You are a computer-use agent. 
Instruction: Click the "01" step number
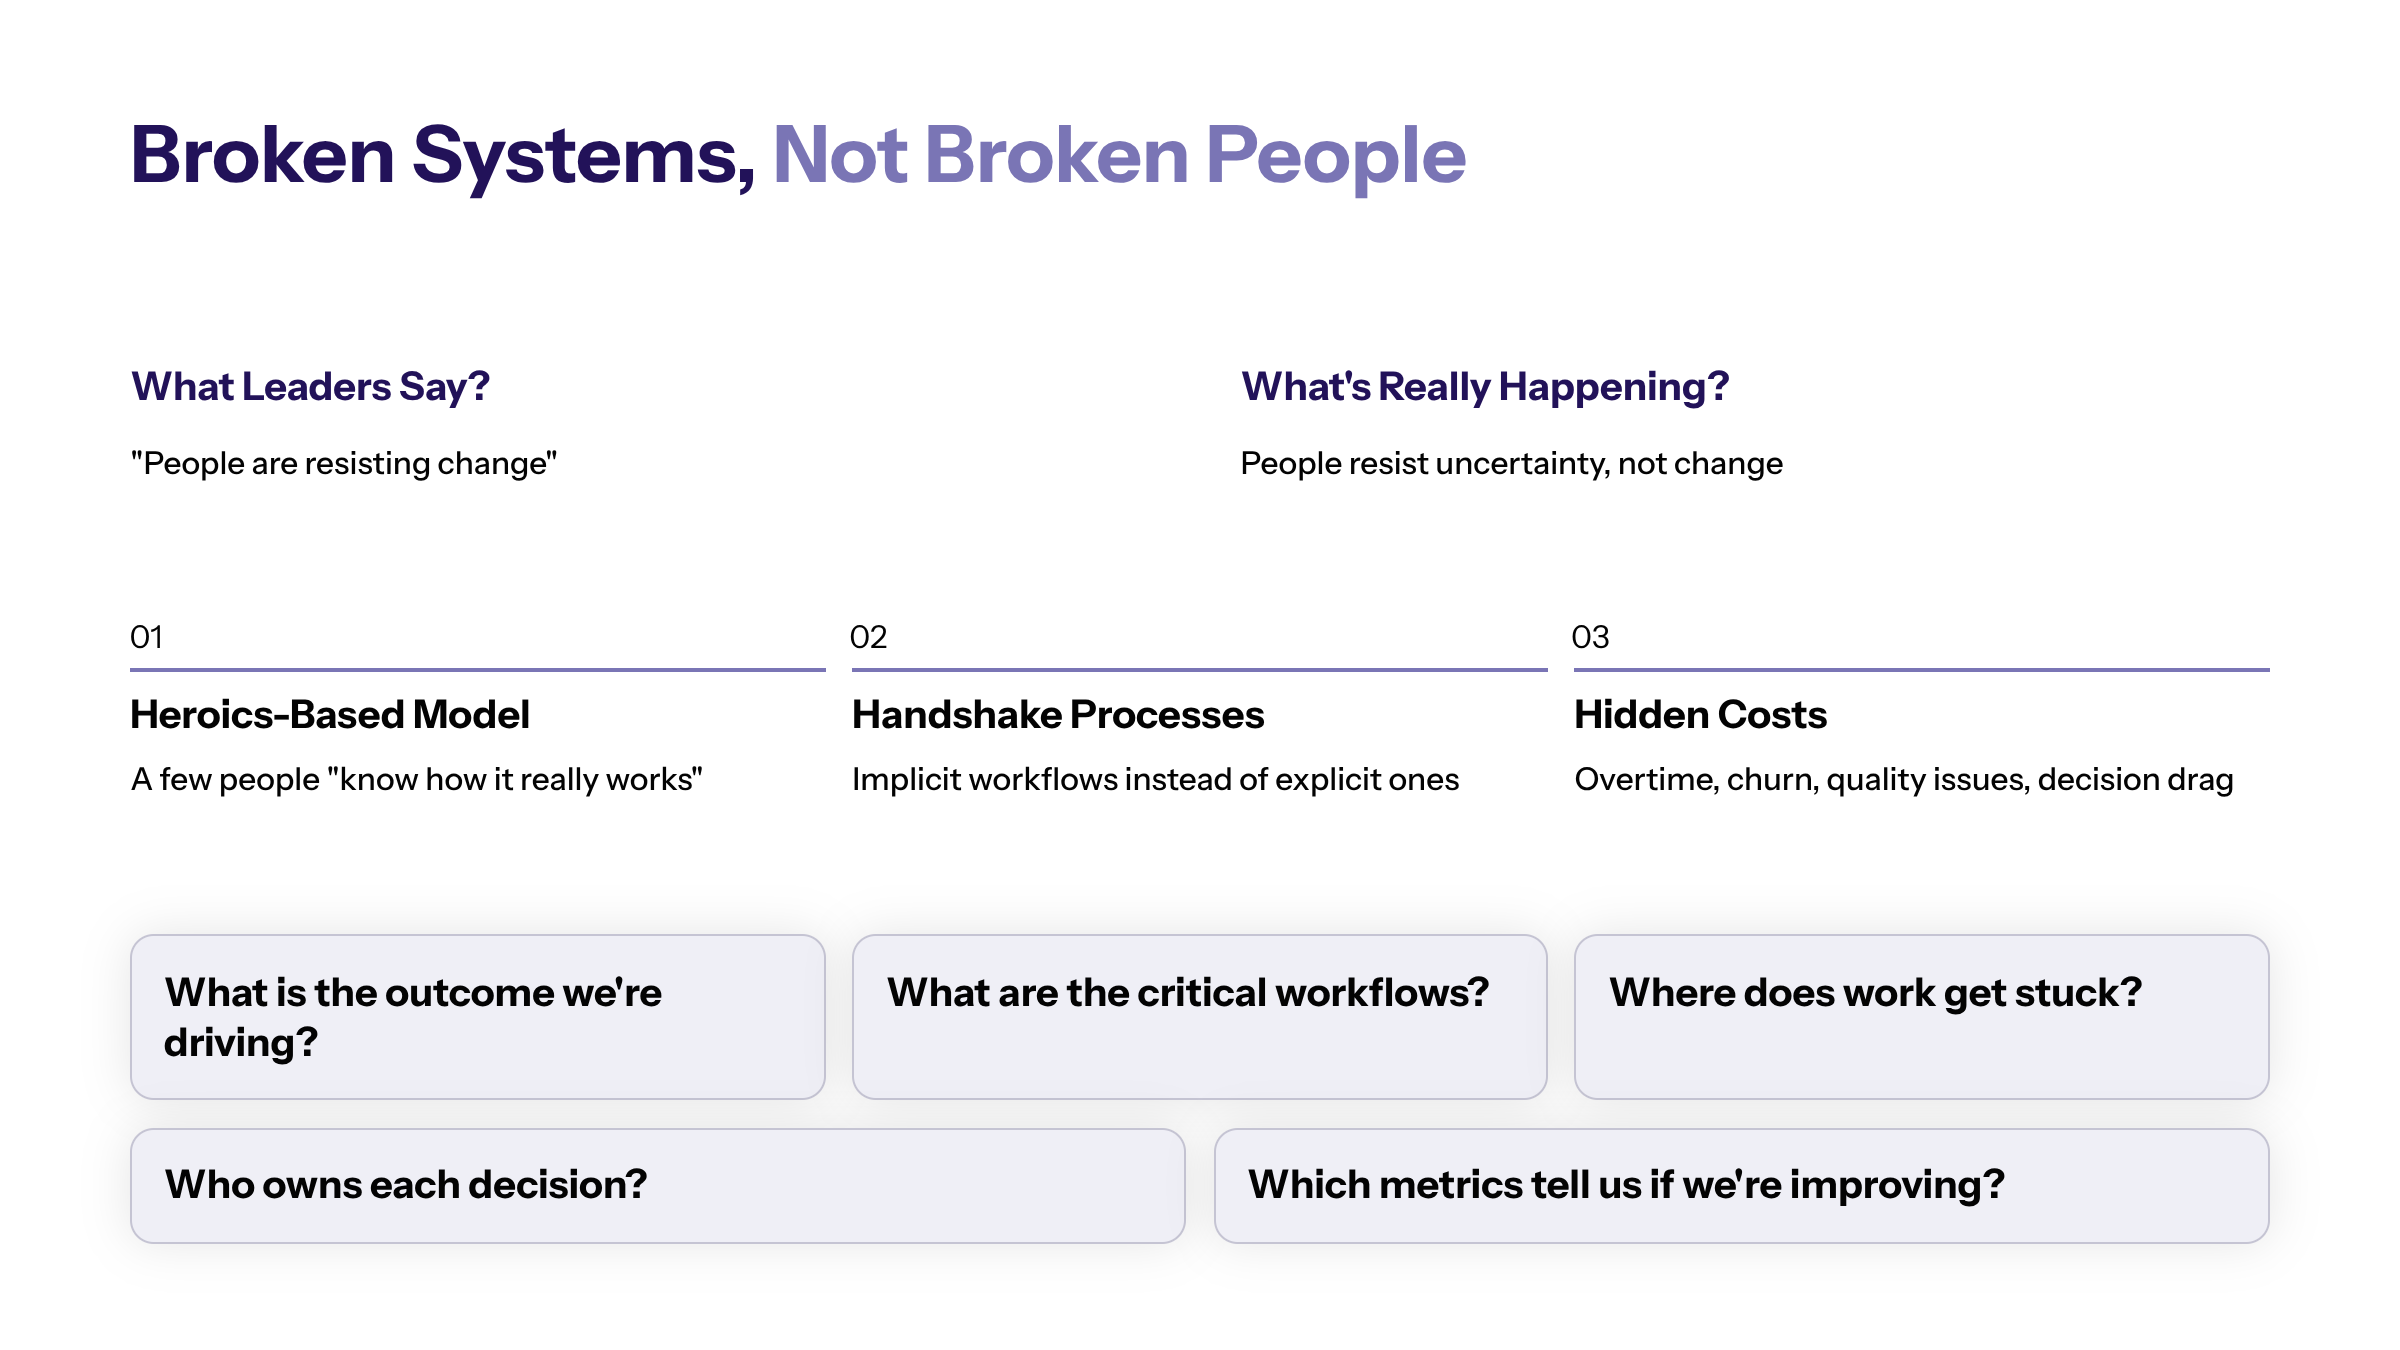[x=146, y=637]
